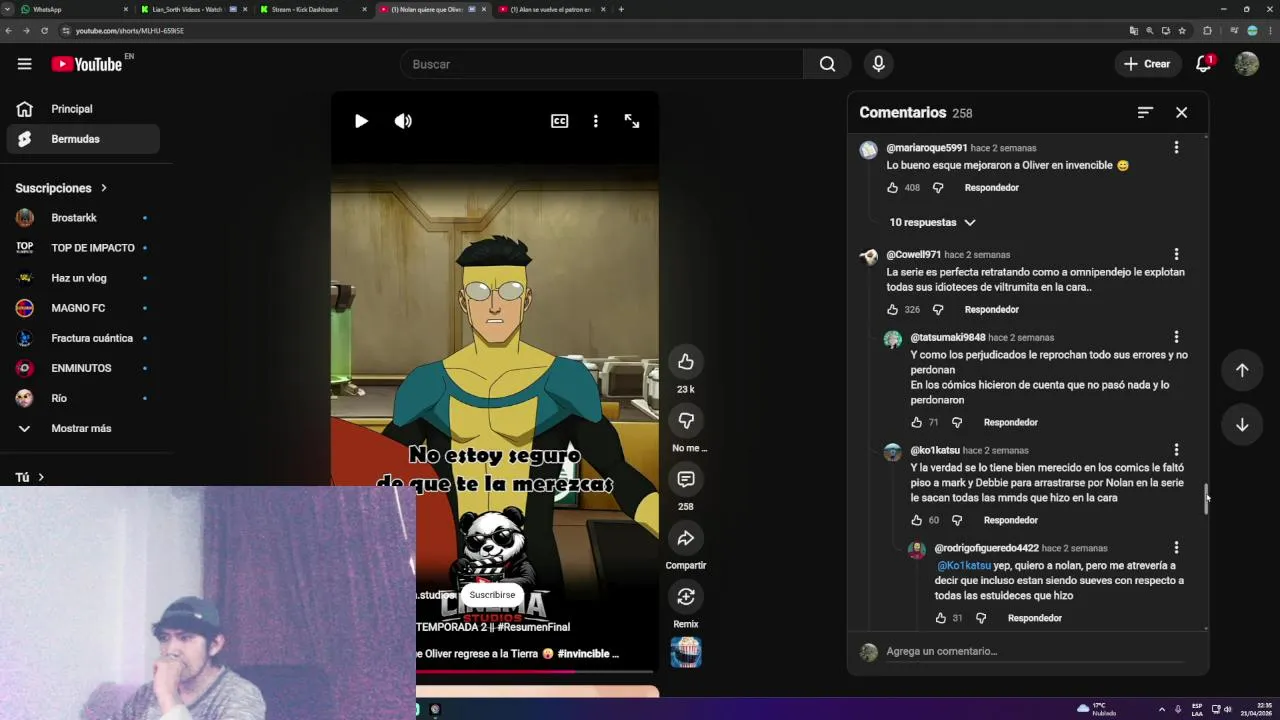The height and width of the screenshot is (720, 1280).
Task: Reply to @tatsumaki9848's reply
Action: point(1010,422)
